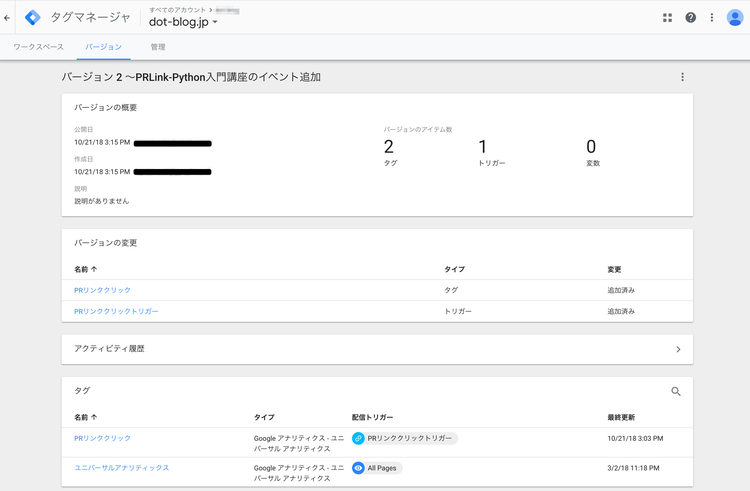The height and width of the screenshot is (491, 750).
Task: Click the 10/21/18 3:03 PM last updated cell
Action: (635, 438)
